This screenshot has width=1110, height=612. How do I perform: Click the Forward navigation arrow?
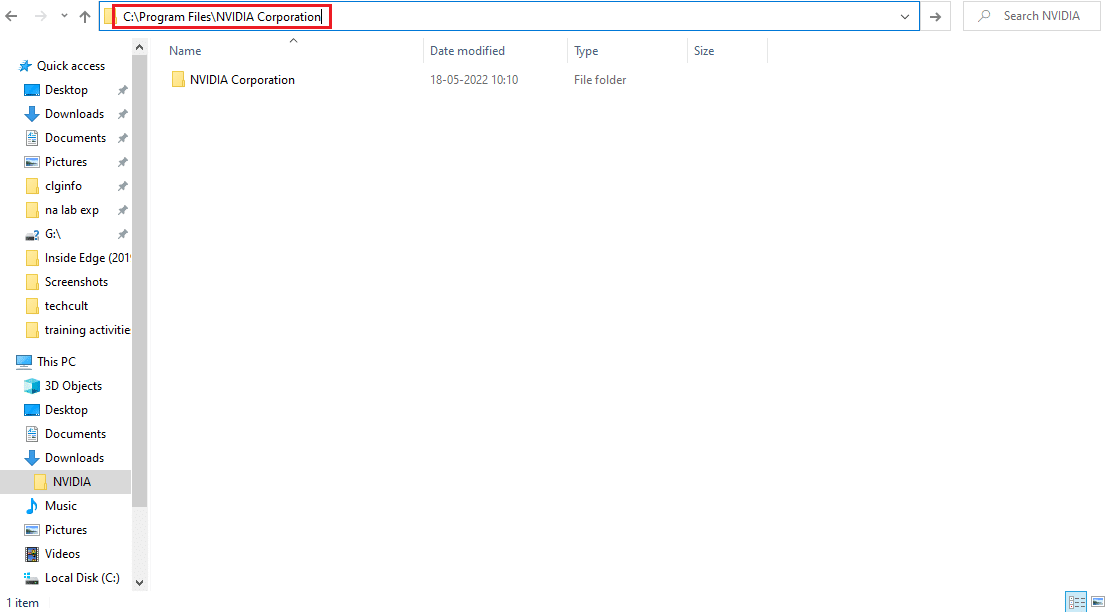pos(40,16)
